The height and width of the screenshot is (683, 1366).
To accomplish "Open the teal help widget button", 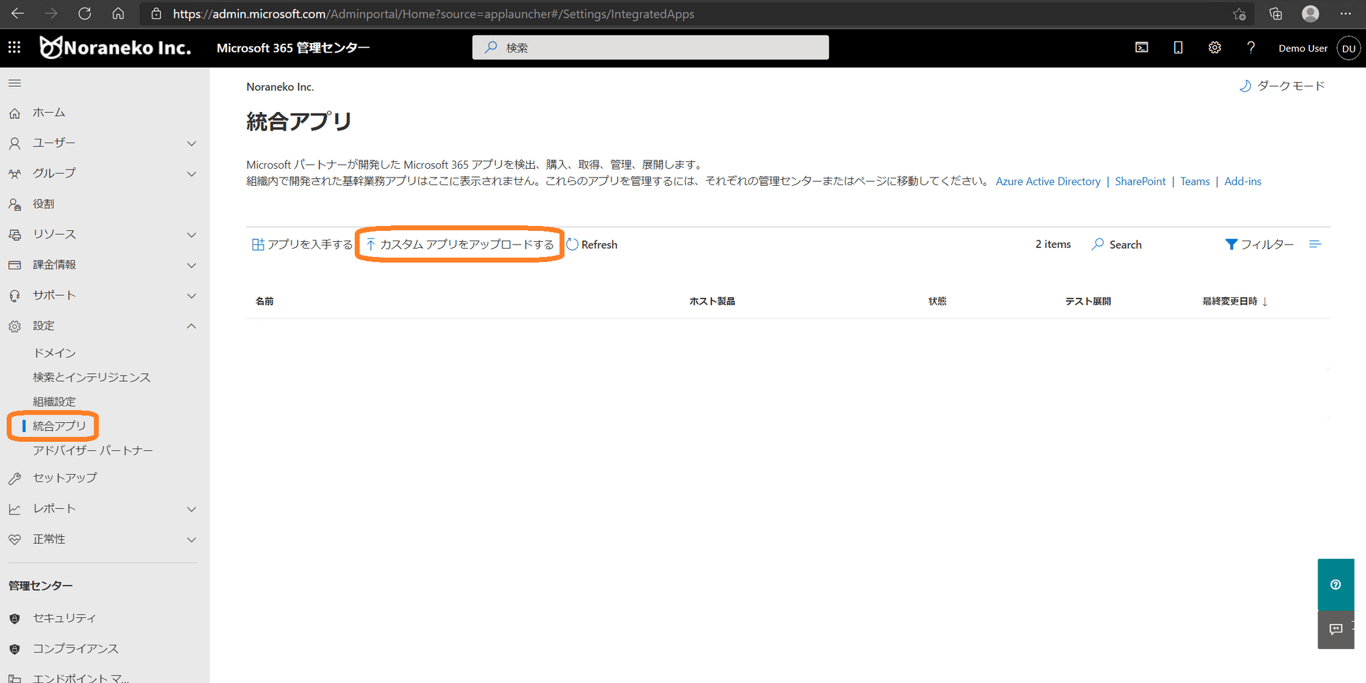I will (1335, 585).
